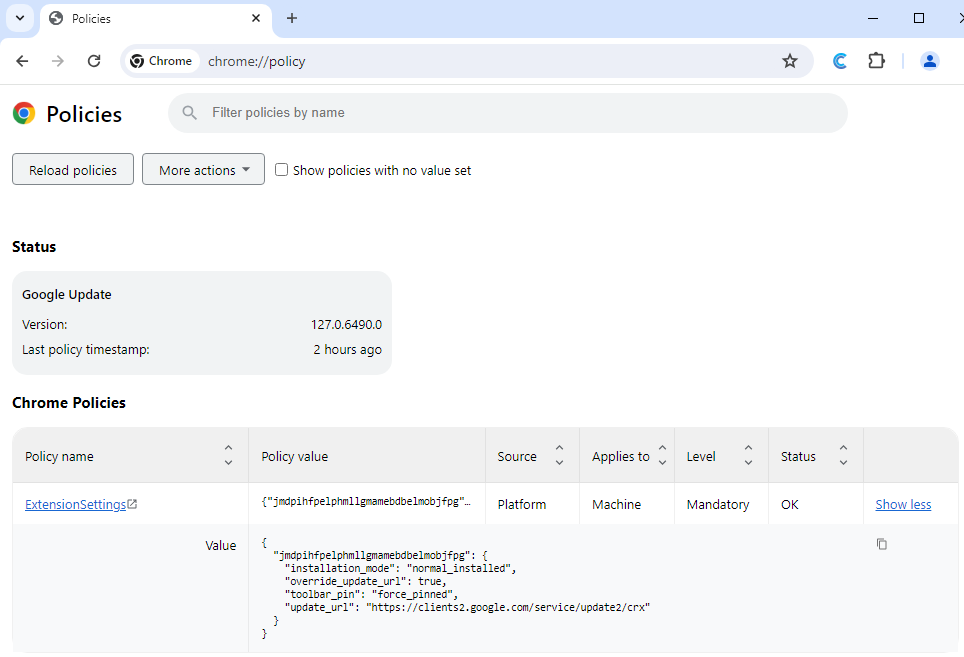The width and height of the screenshot is (964, 657).
Task: Click the '2 hours ago' timestamp
Action: click(x=347, y=350)
